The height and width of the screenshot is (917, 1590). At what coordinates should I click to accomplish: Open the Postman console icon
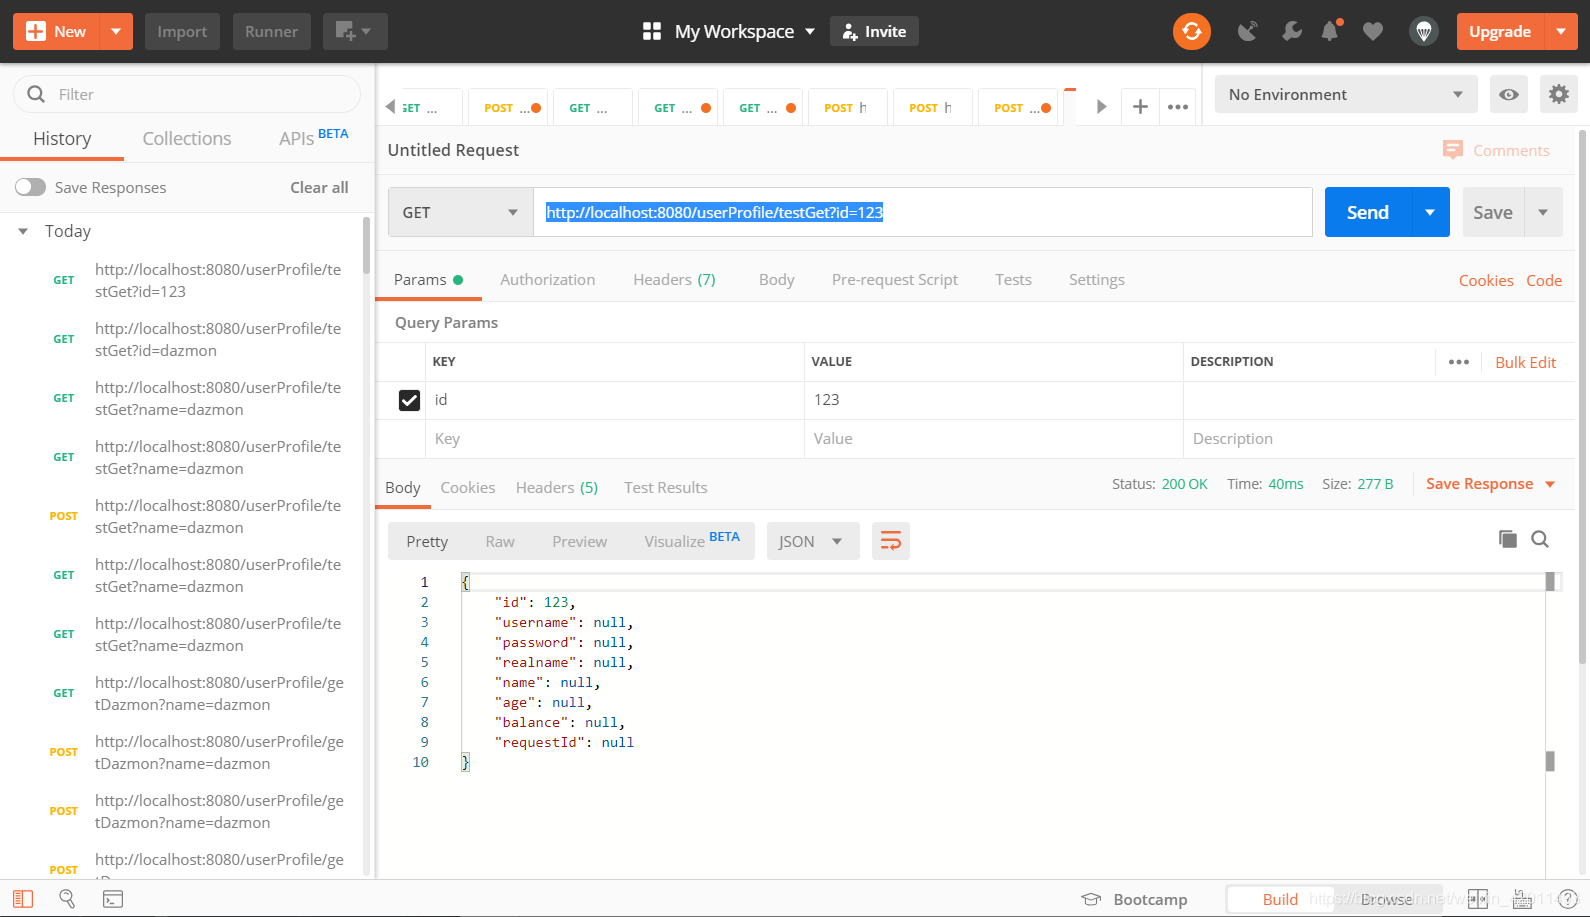point(113,899)
